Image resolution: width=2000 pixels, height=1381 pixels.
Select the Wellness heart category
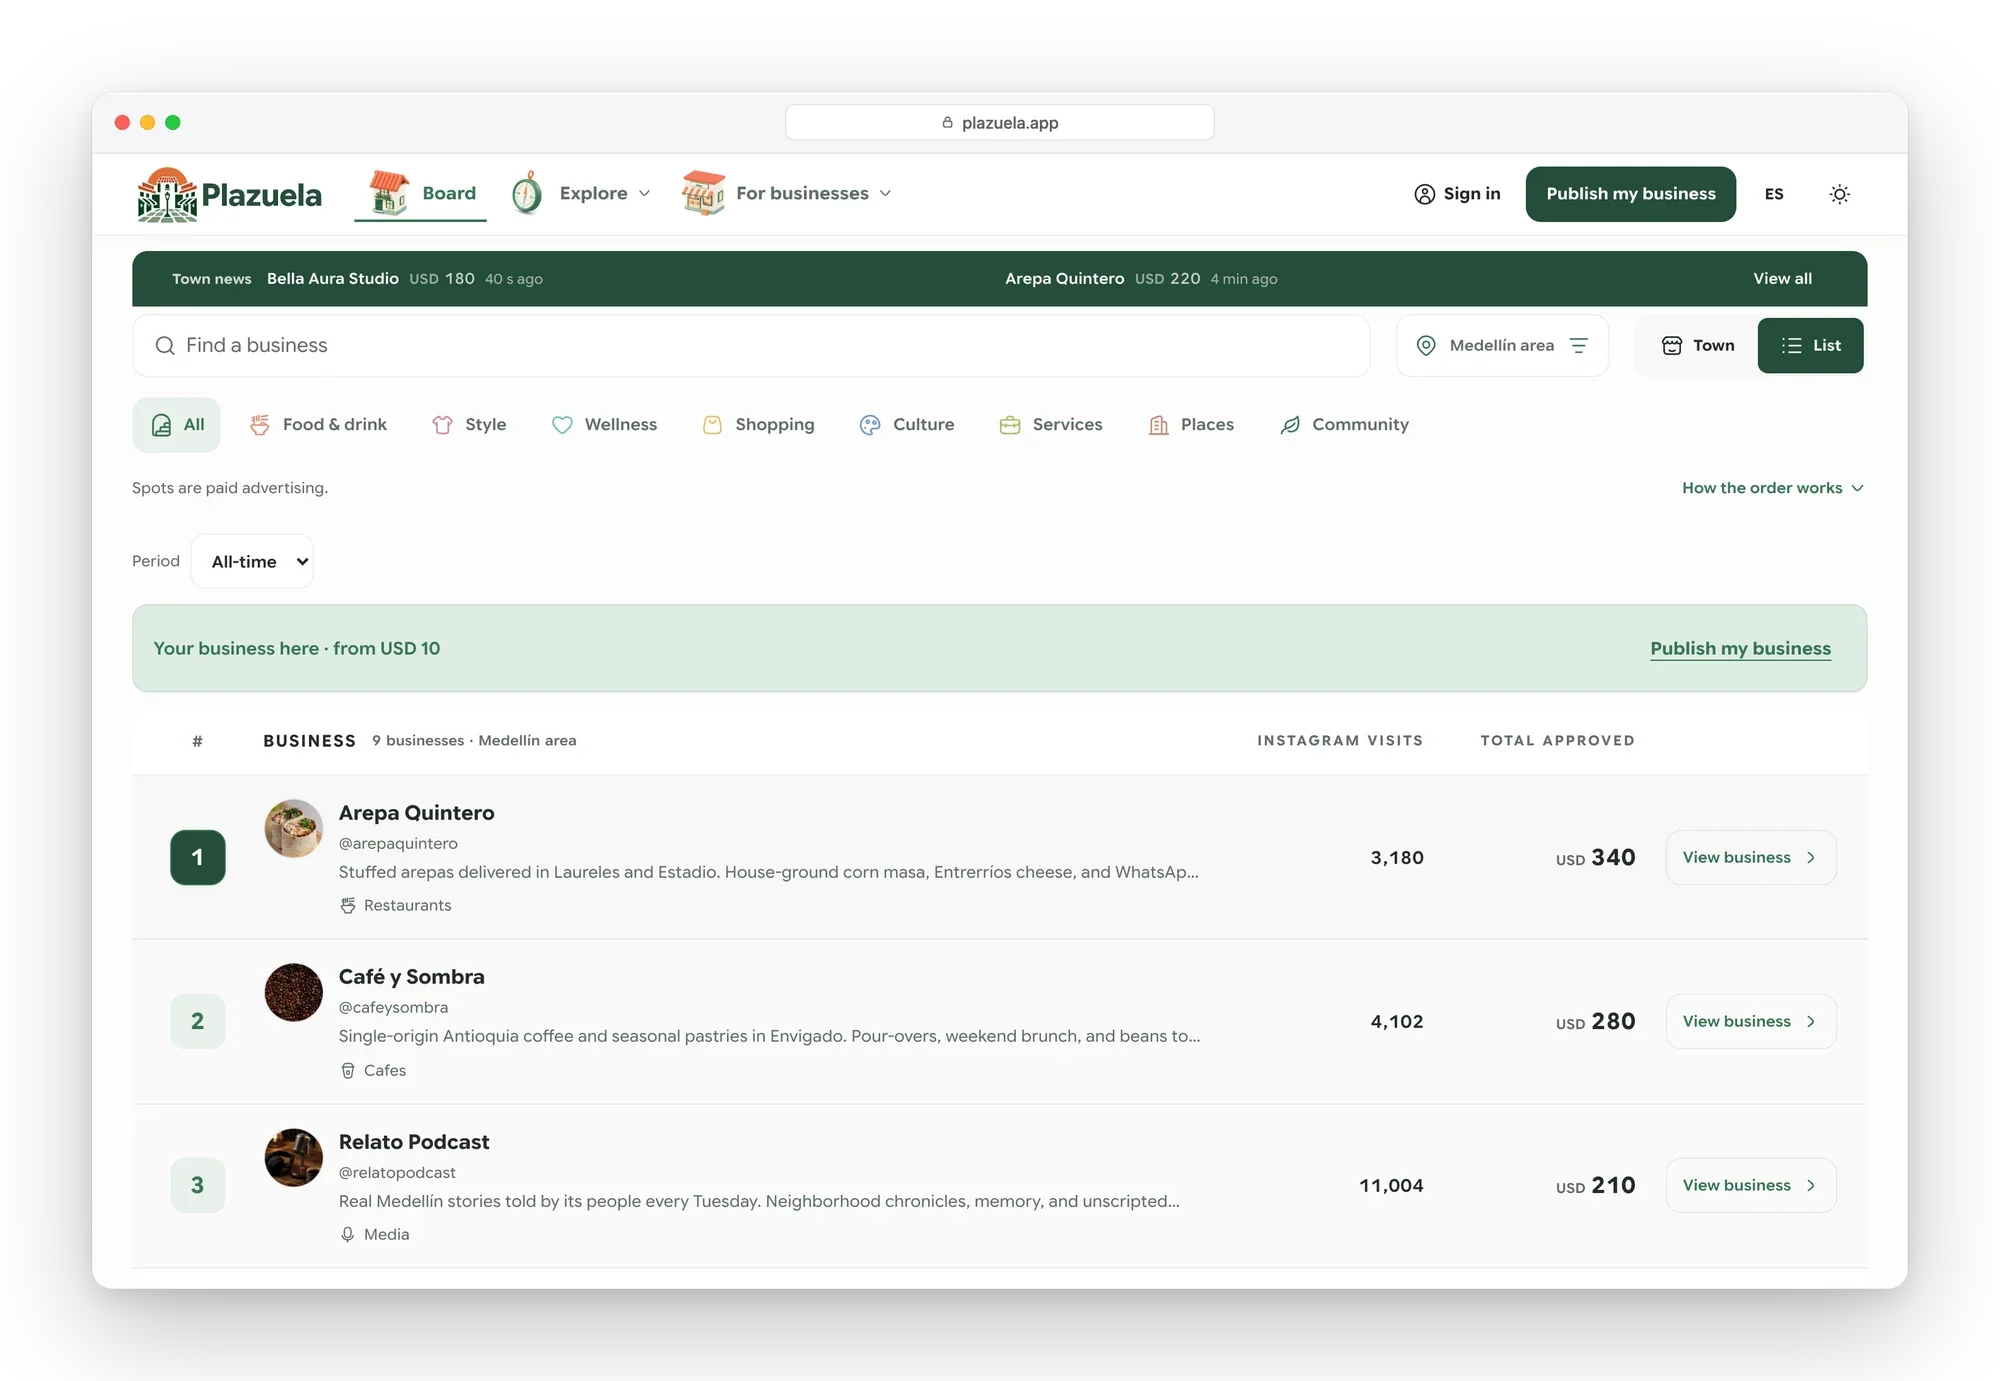[604, 425]
